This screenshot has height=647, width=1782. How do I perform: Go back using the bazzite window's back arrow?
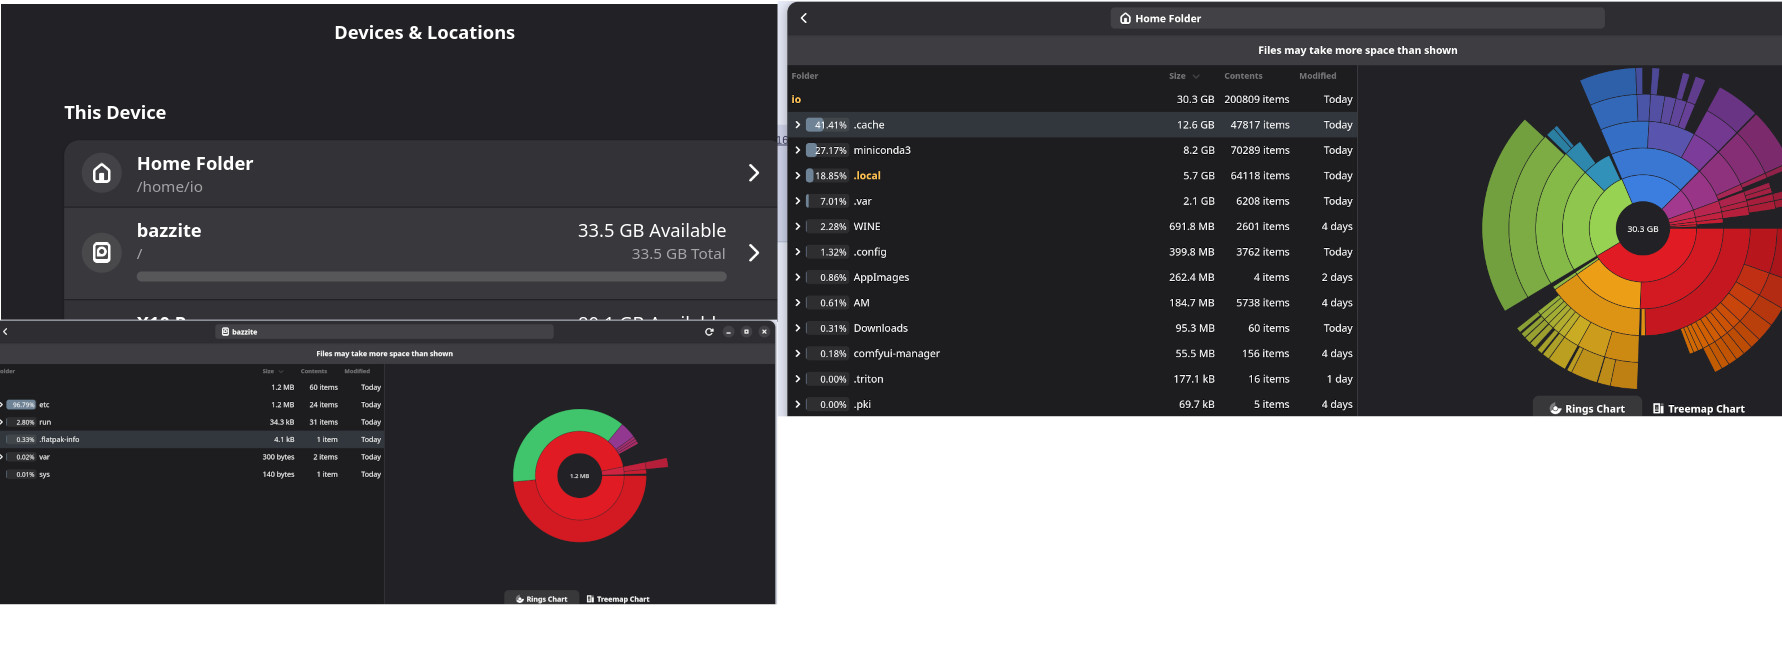tap(5, 332)
